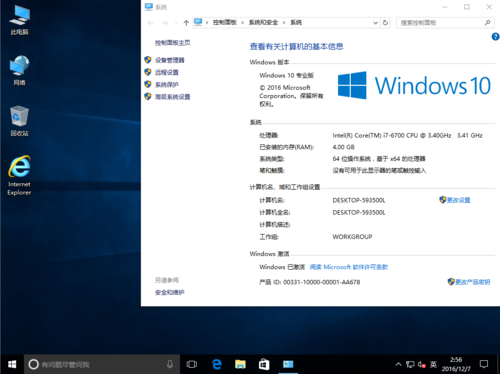Launch Microsoft Edge from the taskbar
Screen dimensions: 500x374
(217, 364)
